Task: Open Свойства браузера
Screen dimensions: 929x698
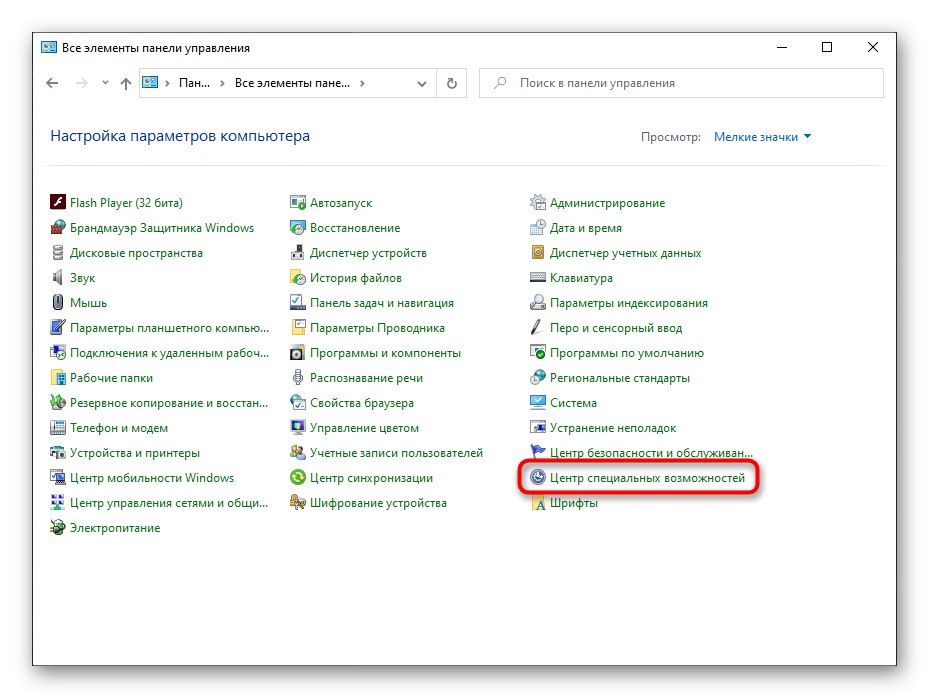Action: pos(361,402)
